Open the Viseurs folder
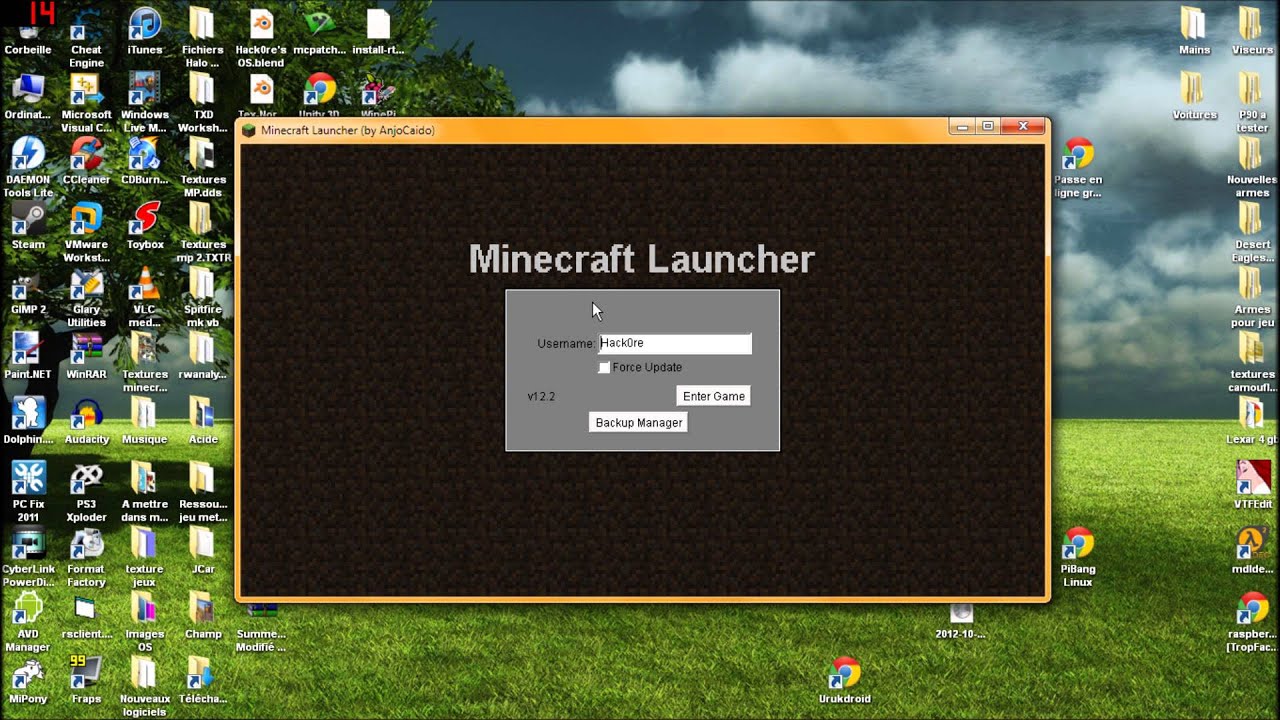This screenshot has height=720, width=1280. click(x=1252, y=30)
